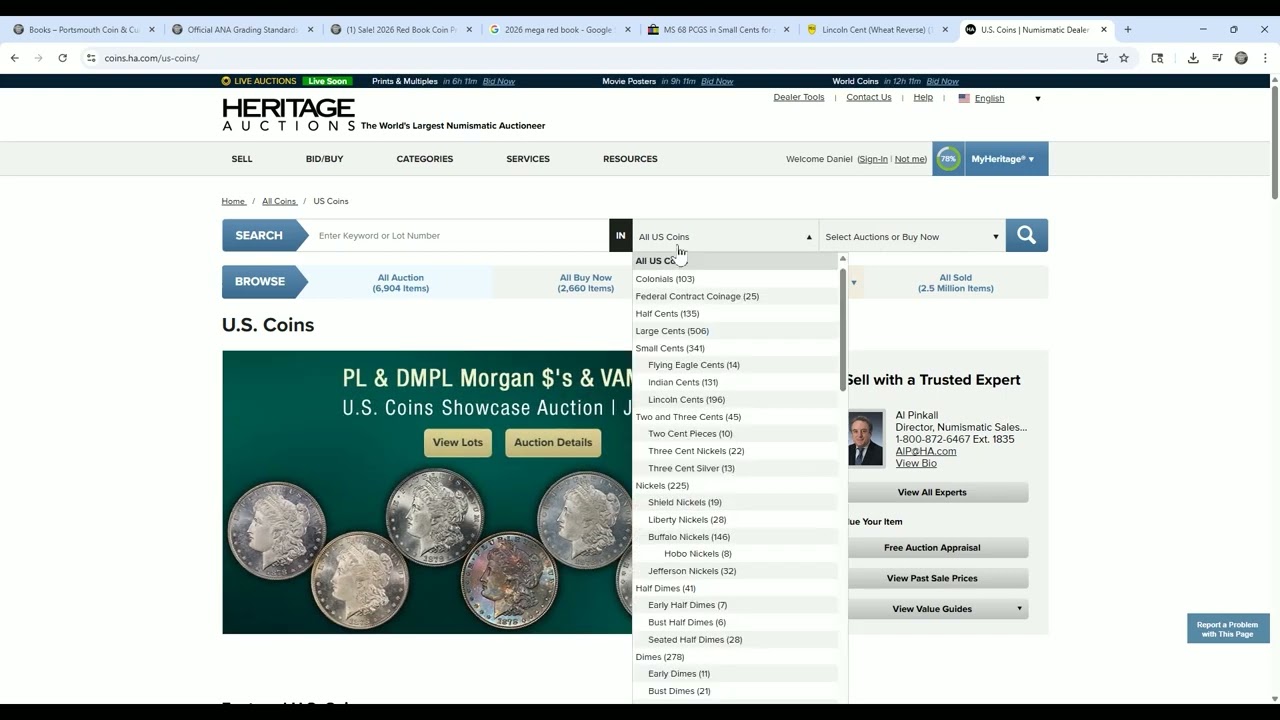
Task: Open the browser three-dot menu
Action: [x=1265, y=58]
